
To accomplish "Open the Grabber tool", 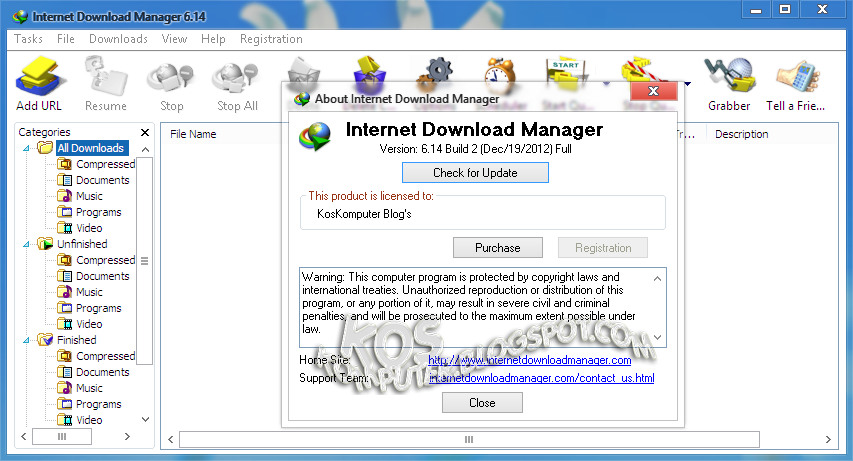I will click(729, 76).
